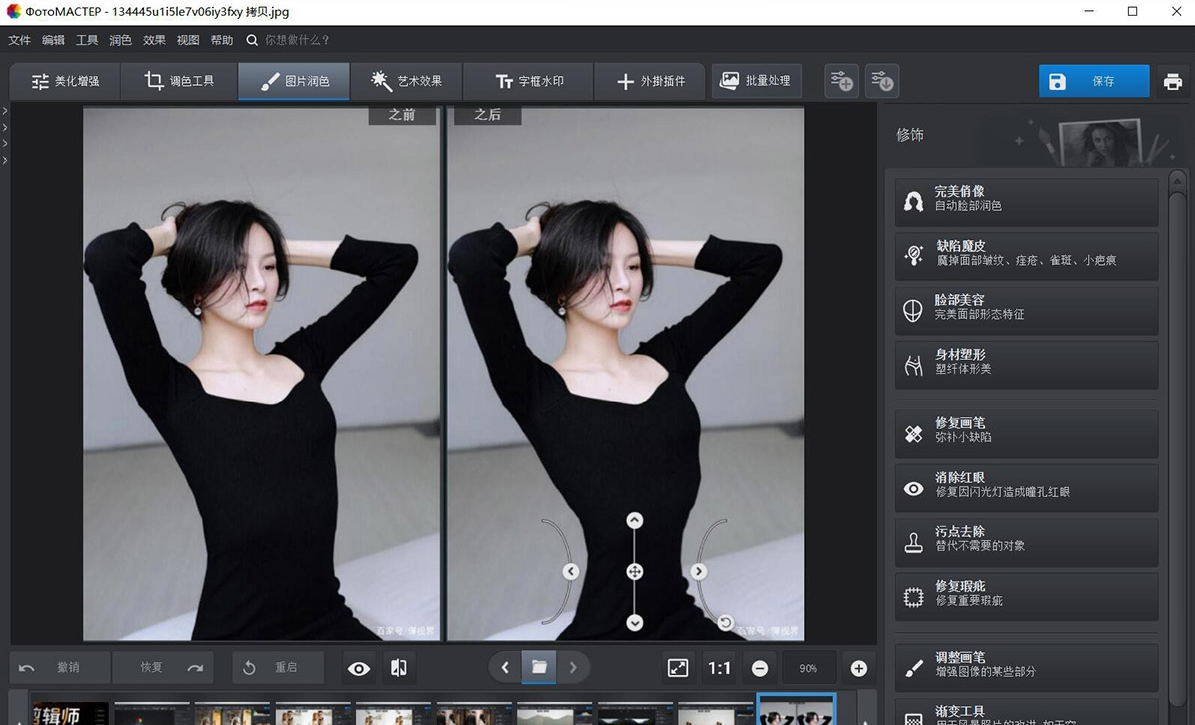
Task: Switch to the 调色工具 tab
Action: (x=179, y=81)
